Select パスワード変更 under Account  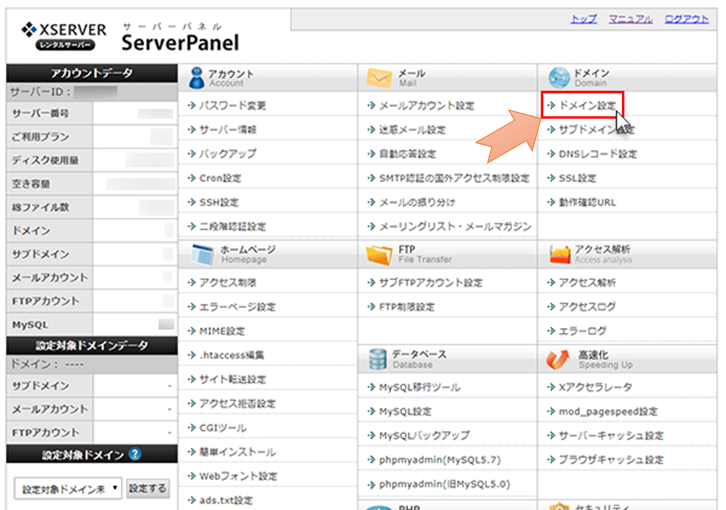point(232,105)
